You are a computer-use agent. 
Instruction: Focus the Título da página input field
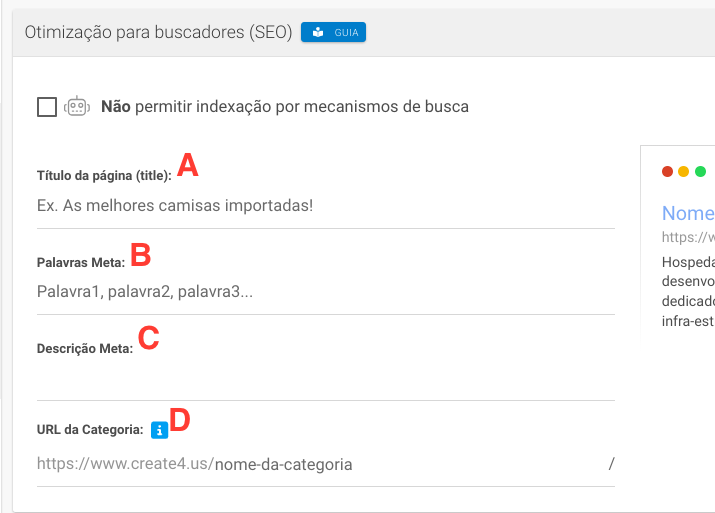325,206
